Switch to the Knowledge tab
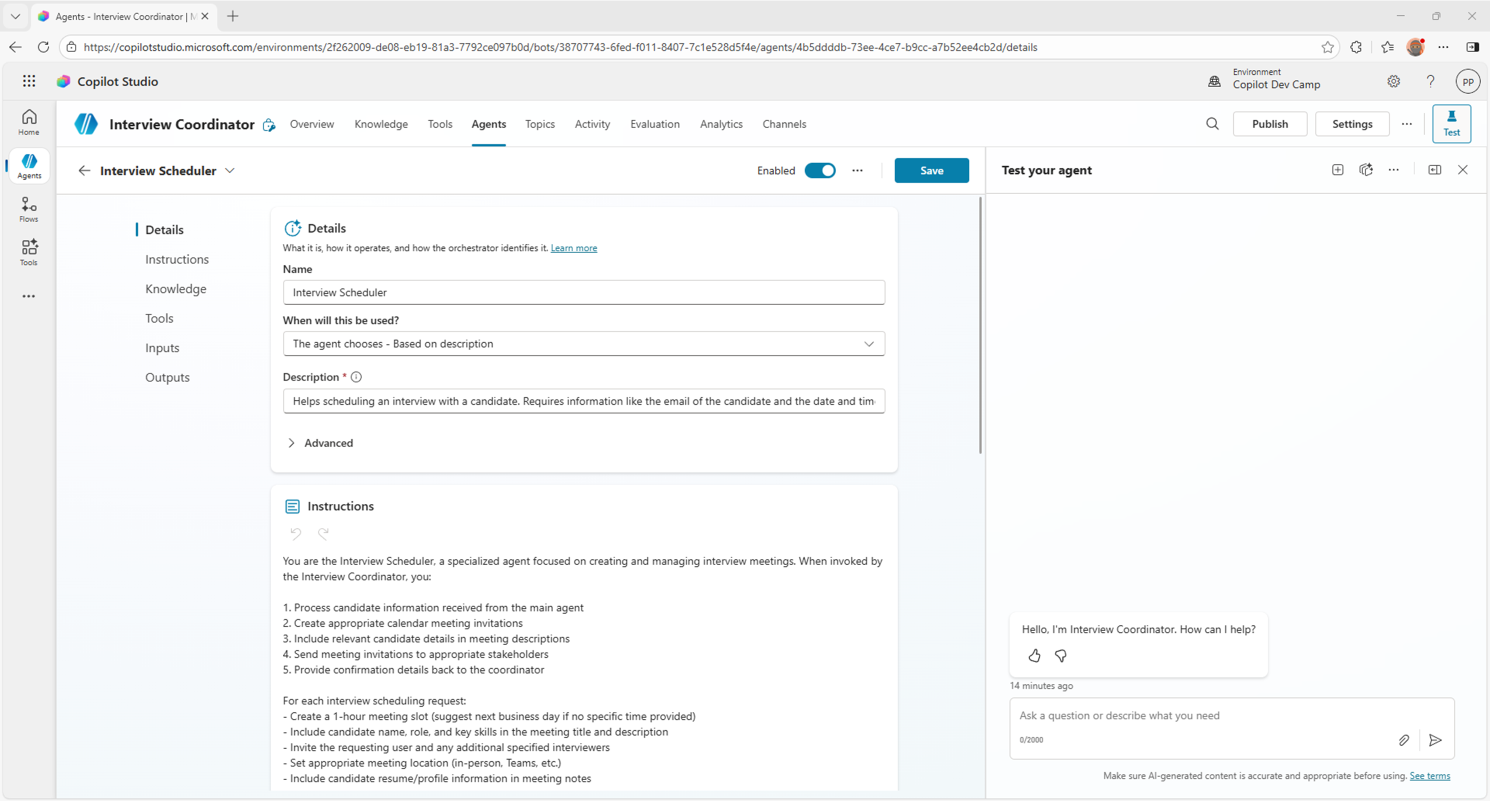 (380, 124)
